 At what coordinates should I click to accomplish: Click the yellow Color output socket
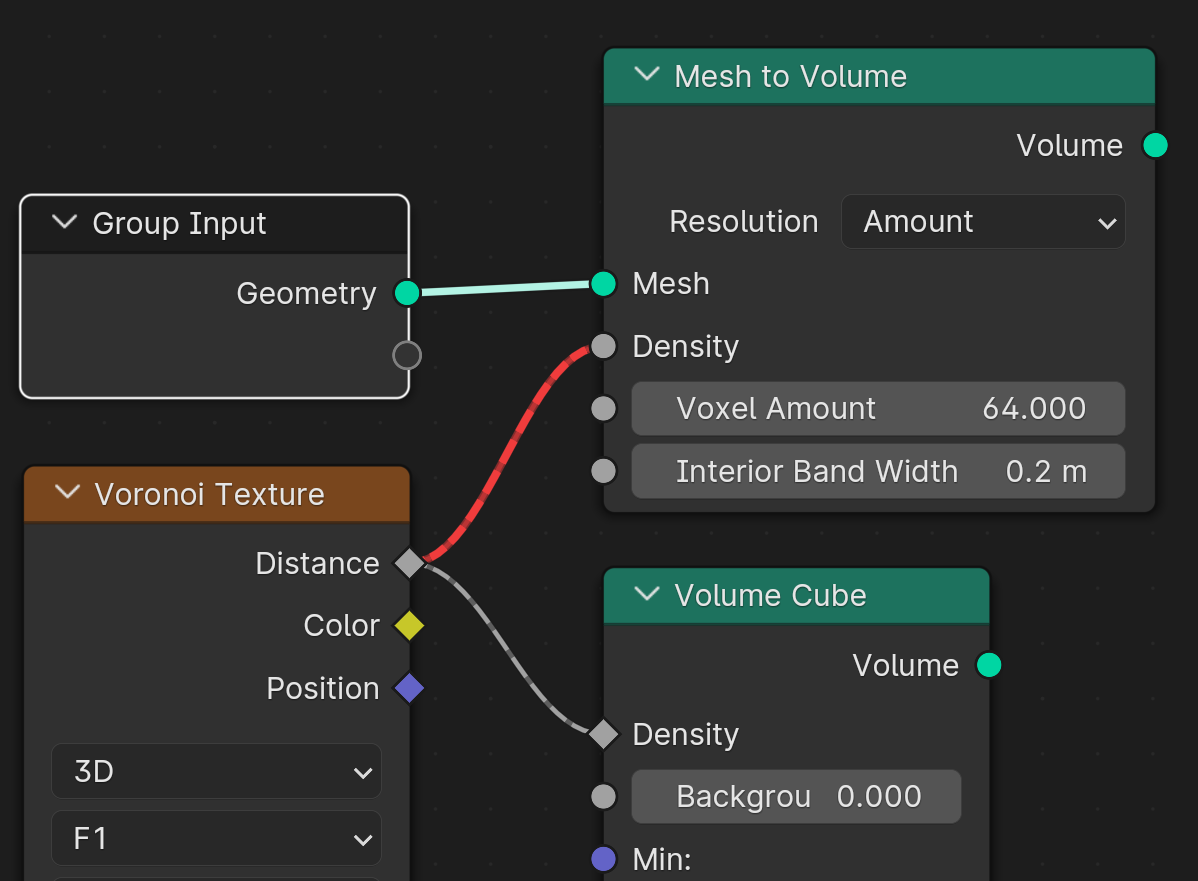pos(410,626)
